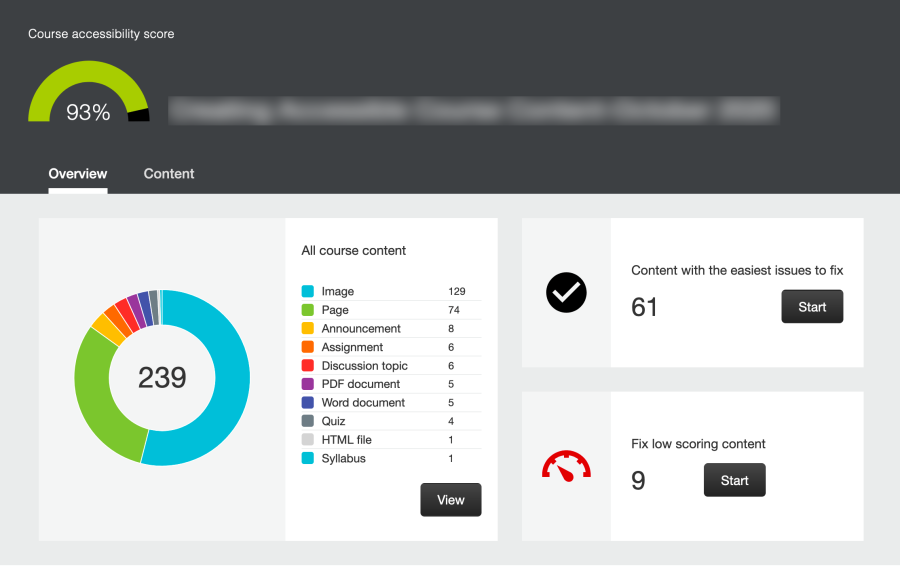The image size is (900, 568).
Task: Select the orange Assignment legend swatch
Action: 308,347
